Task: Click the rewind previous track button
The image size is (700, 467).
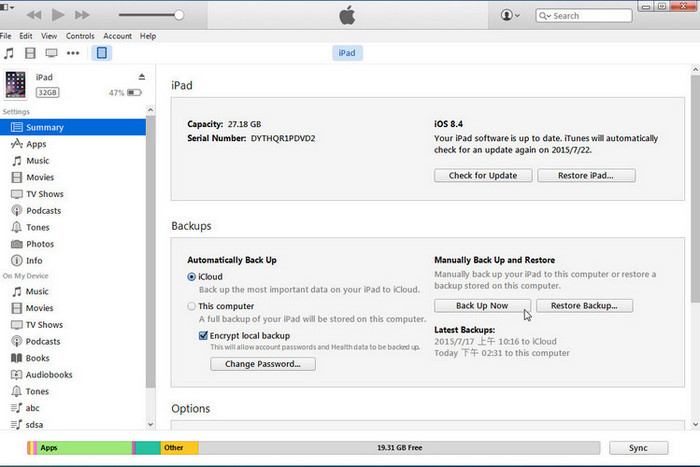Action: tap(34, 15)
